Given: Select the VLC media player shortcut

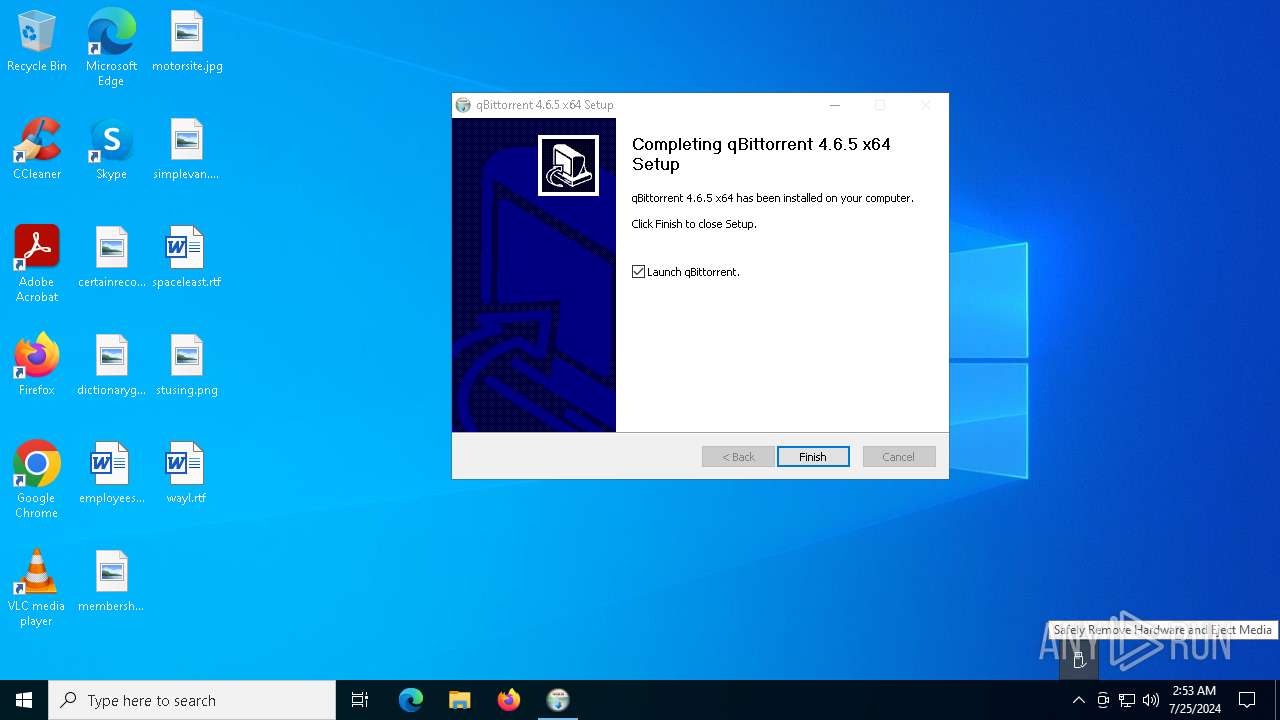Looking at the screenshot, I should coord(37,588).
